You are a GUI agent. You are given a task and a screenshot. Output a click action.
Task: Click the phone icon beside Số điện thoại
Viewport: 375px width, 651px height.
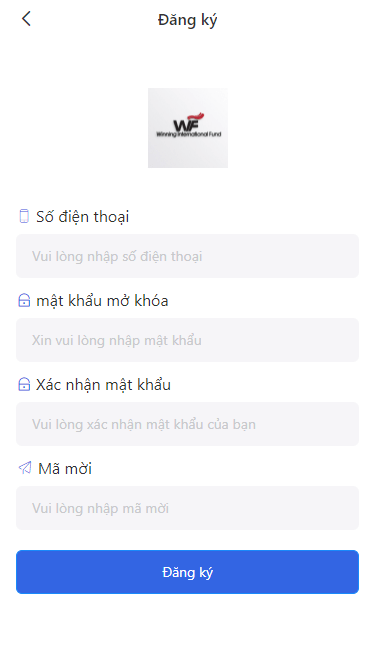tap(24, 216)
